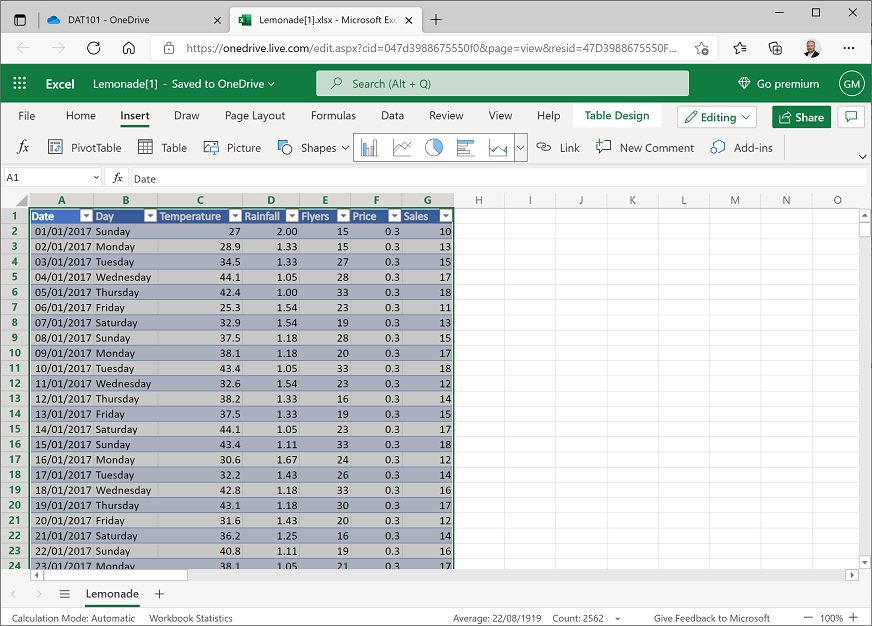872x626 pixels.
Task: Open the Date column filter dropdown
Action: 86,216
